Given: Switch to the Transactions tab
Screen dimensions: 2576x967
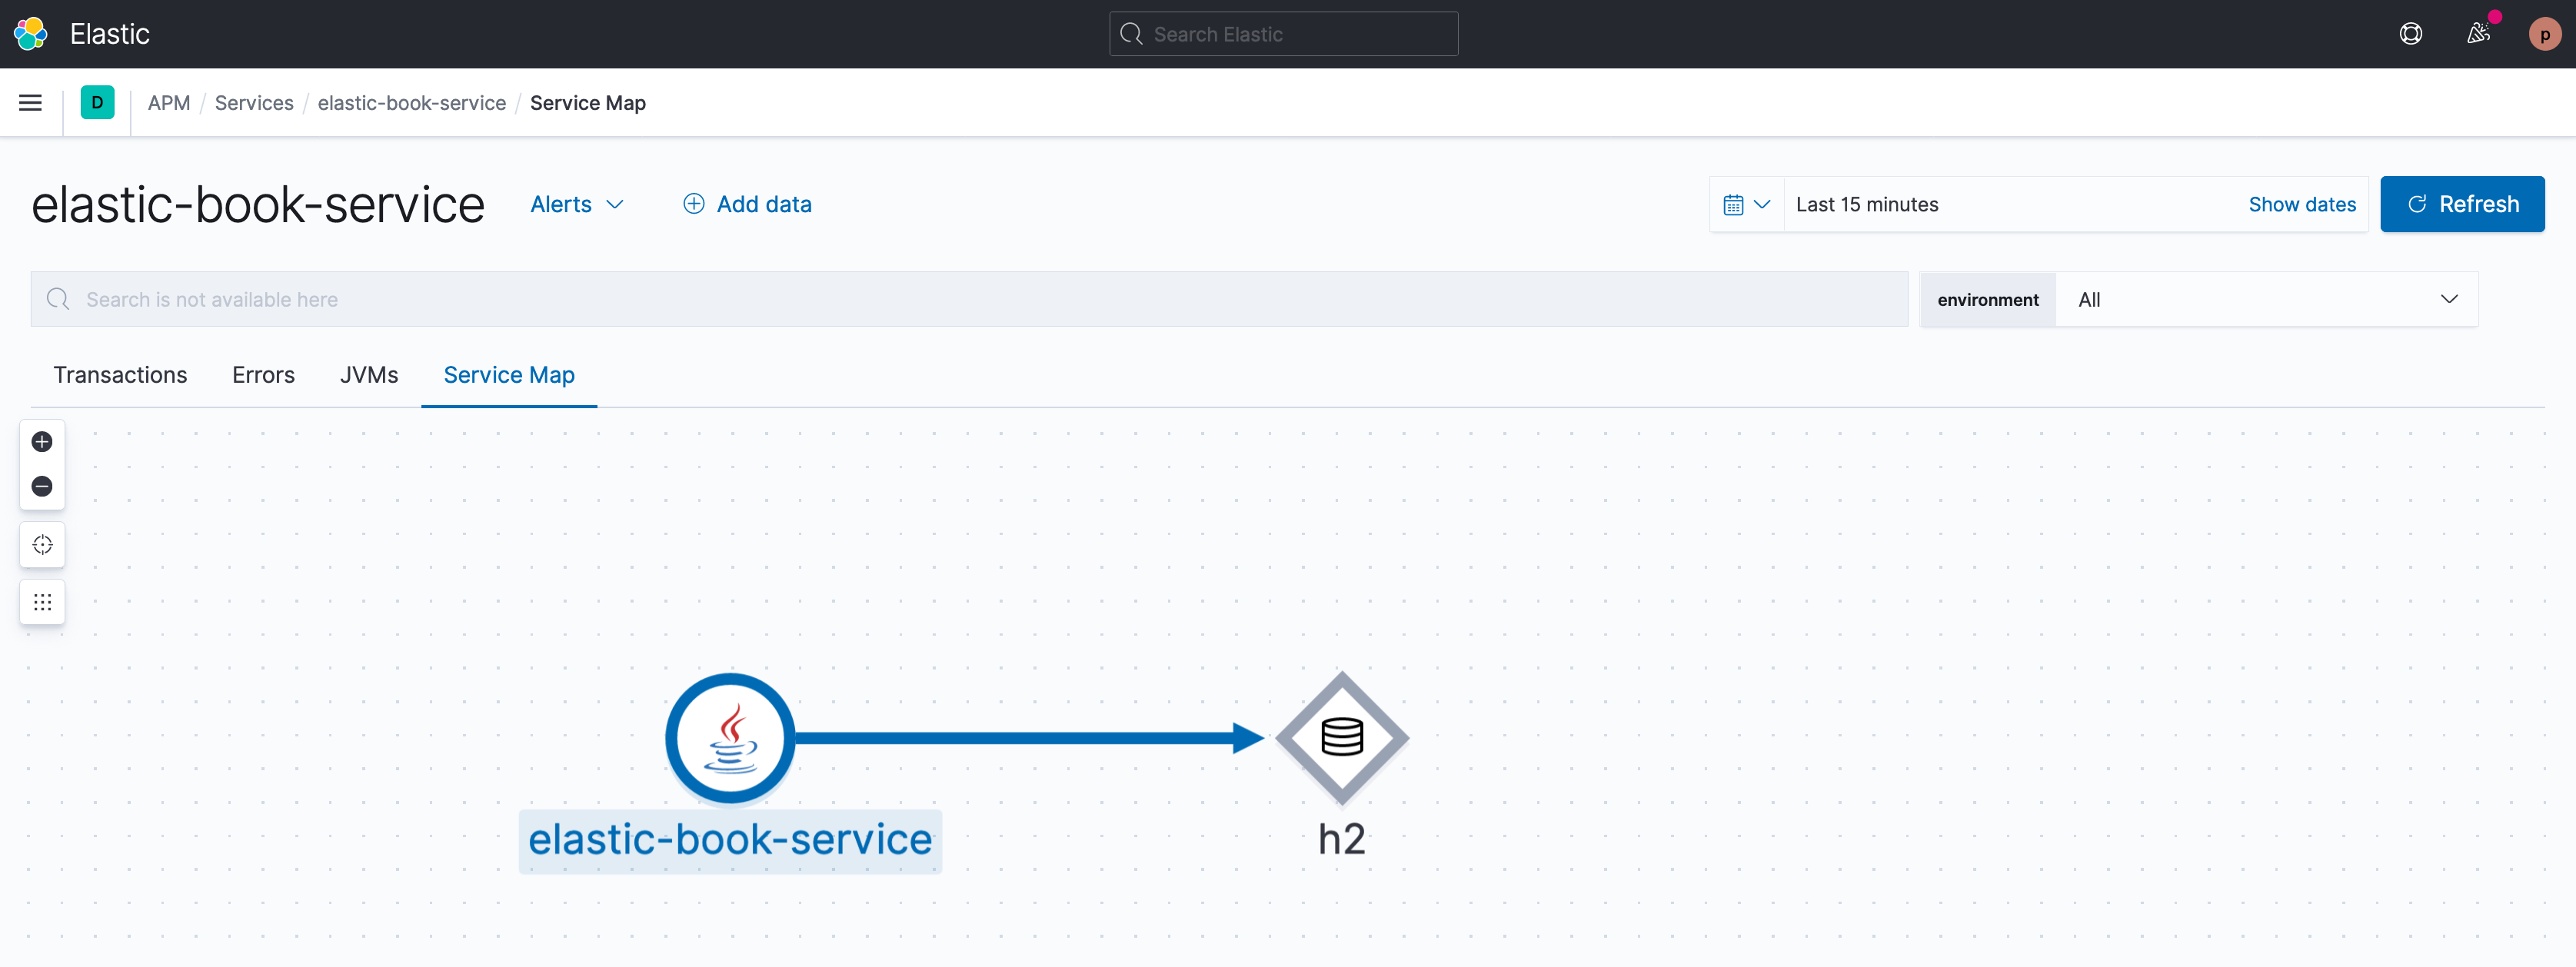Looking at the screenshot, I should (120, 375).
